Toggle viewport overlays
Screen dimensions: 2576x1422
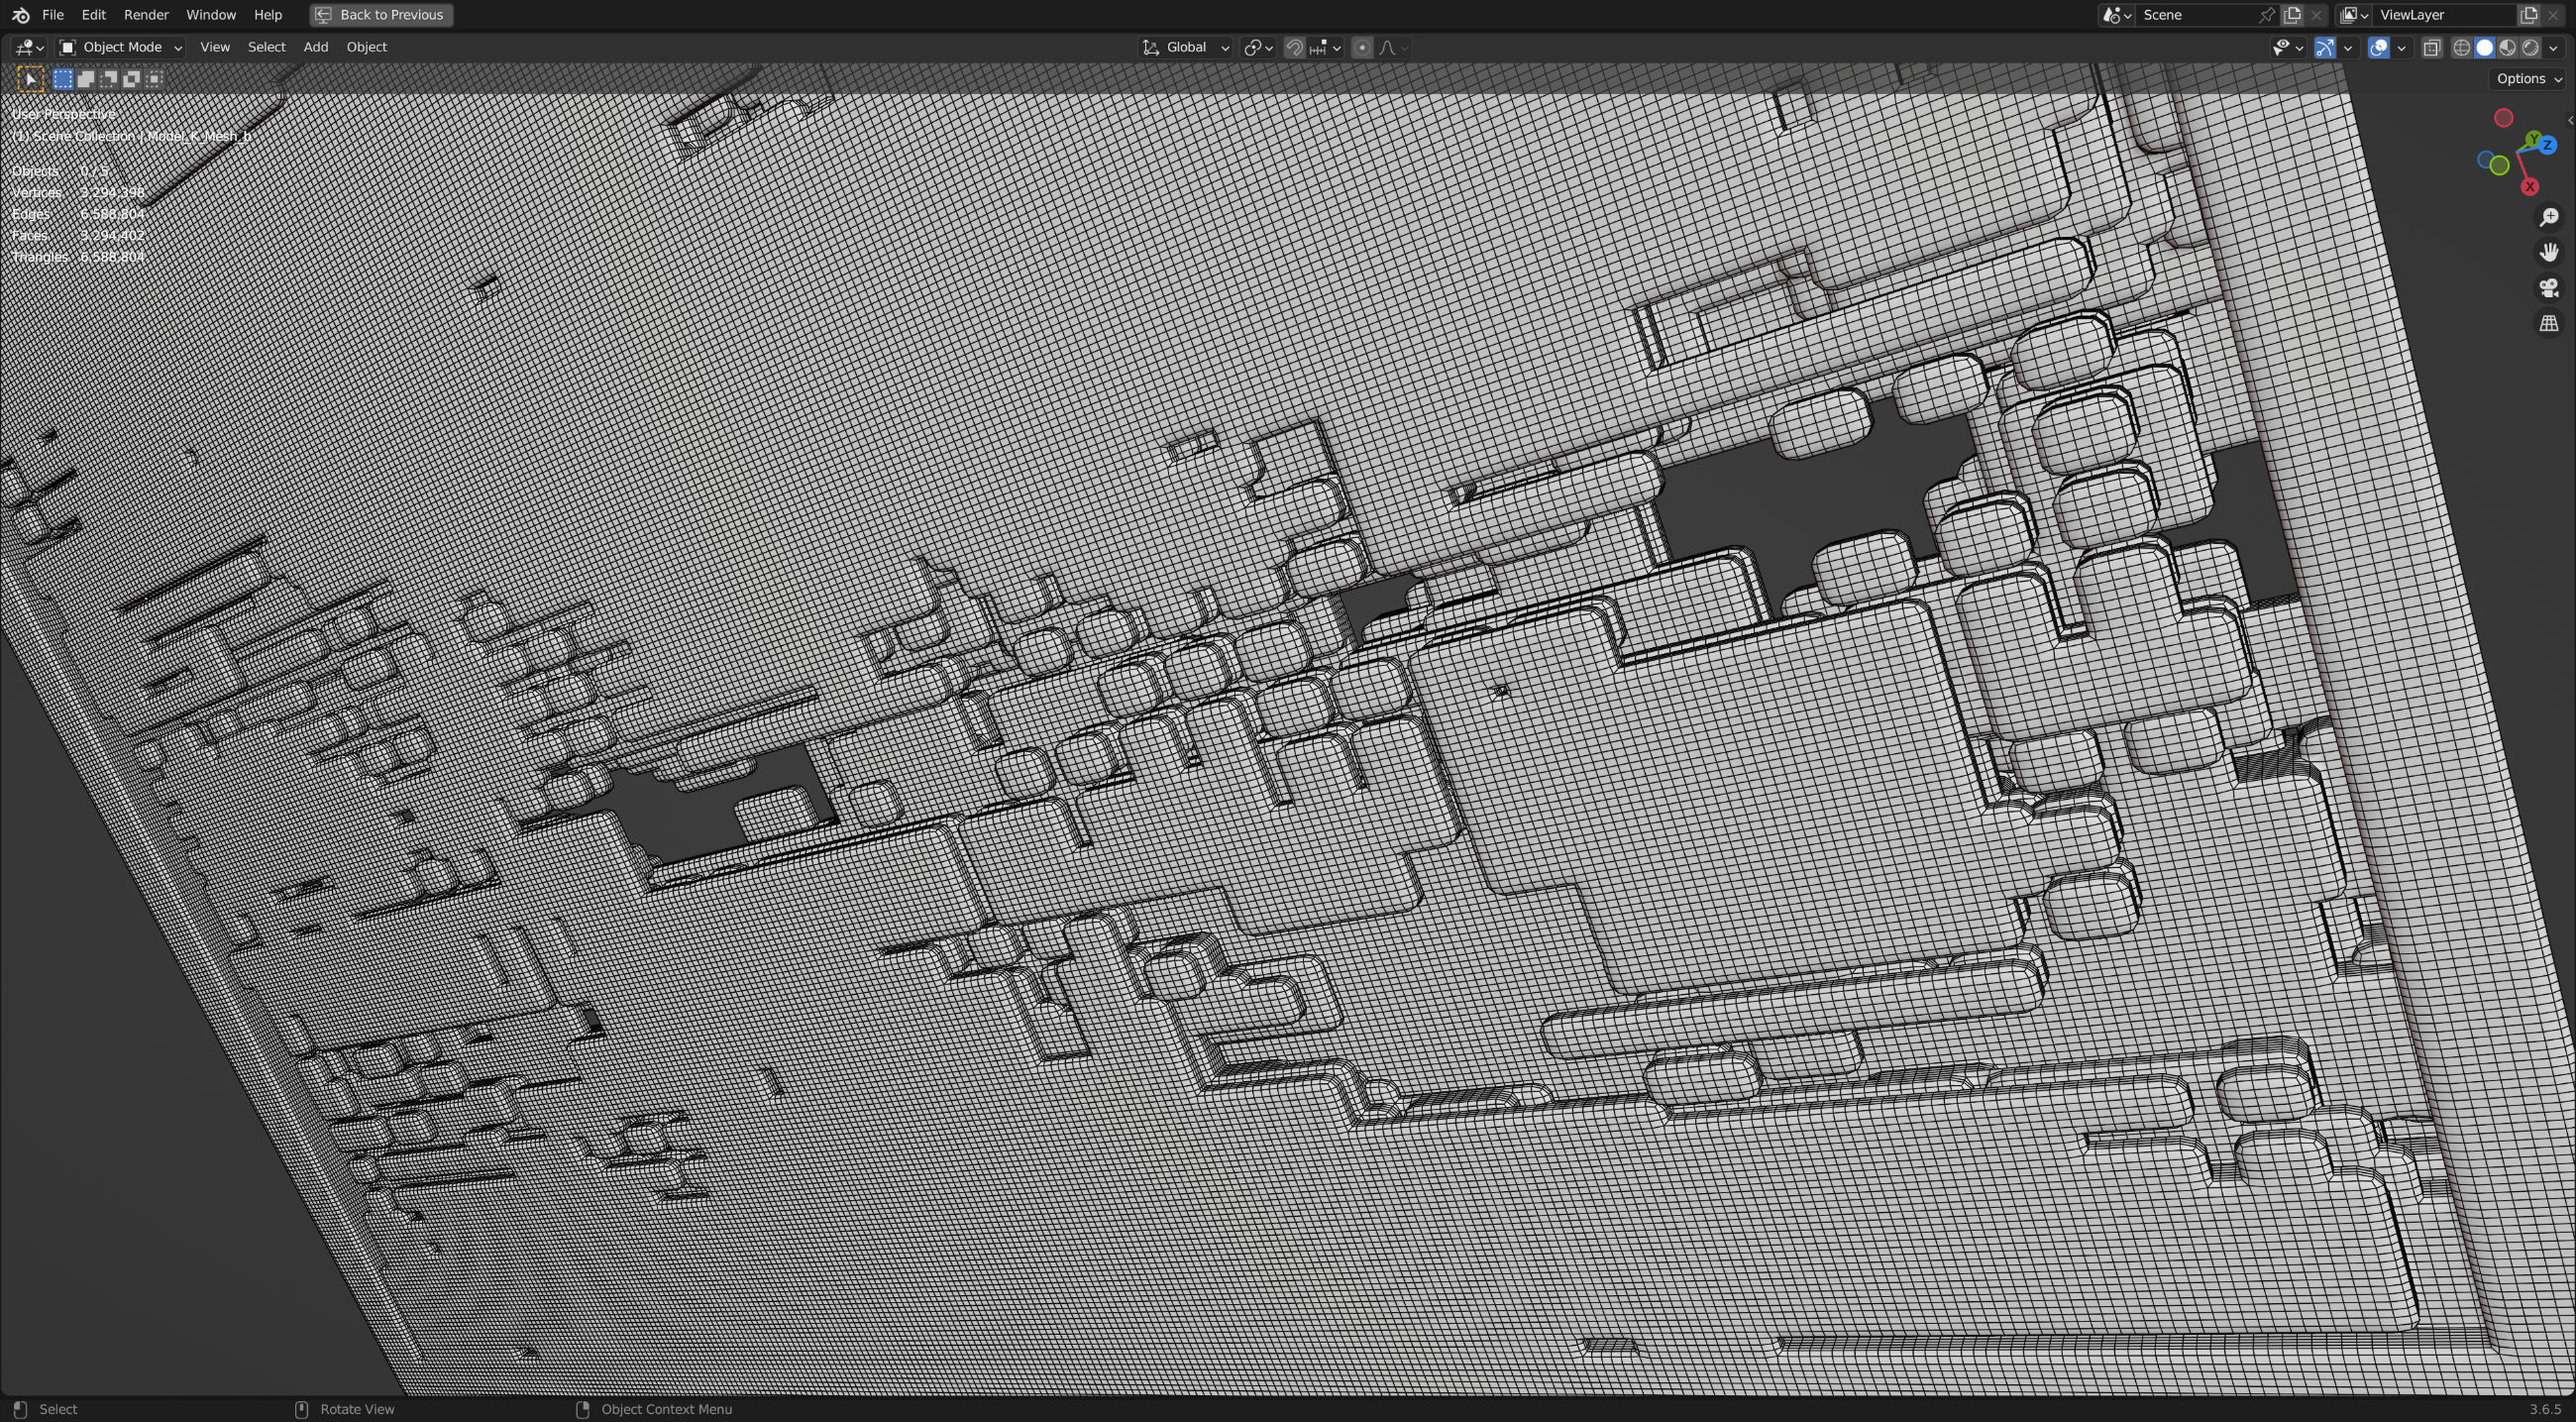coord(2379,47)
